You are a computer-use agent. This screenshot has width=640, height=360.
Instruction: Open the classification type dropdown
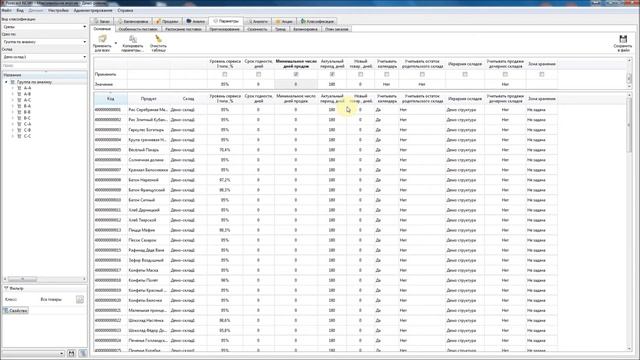pos(84,27)
